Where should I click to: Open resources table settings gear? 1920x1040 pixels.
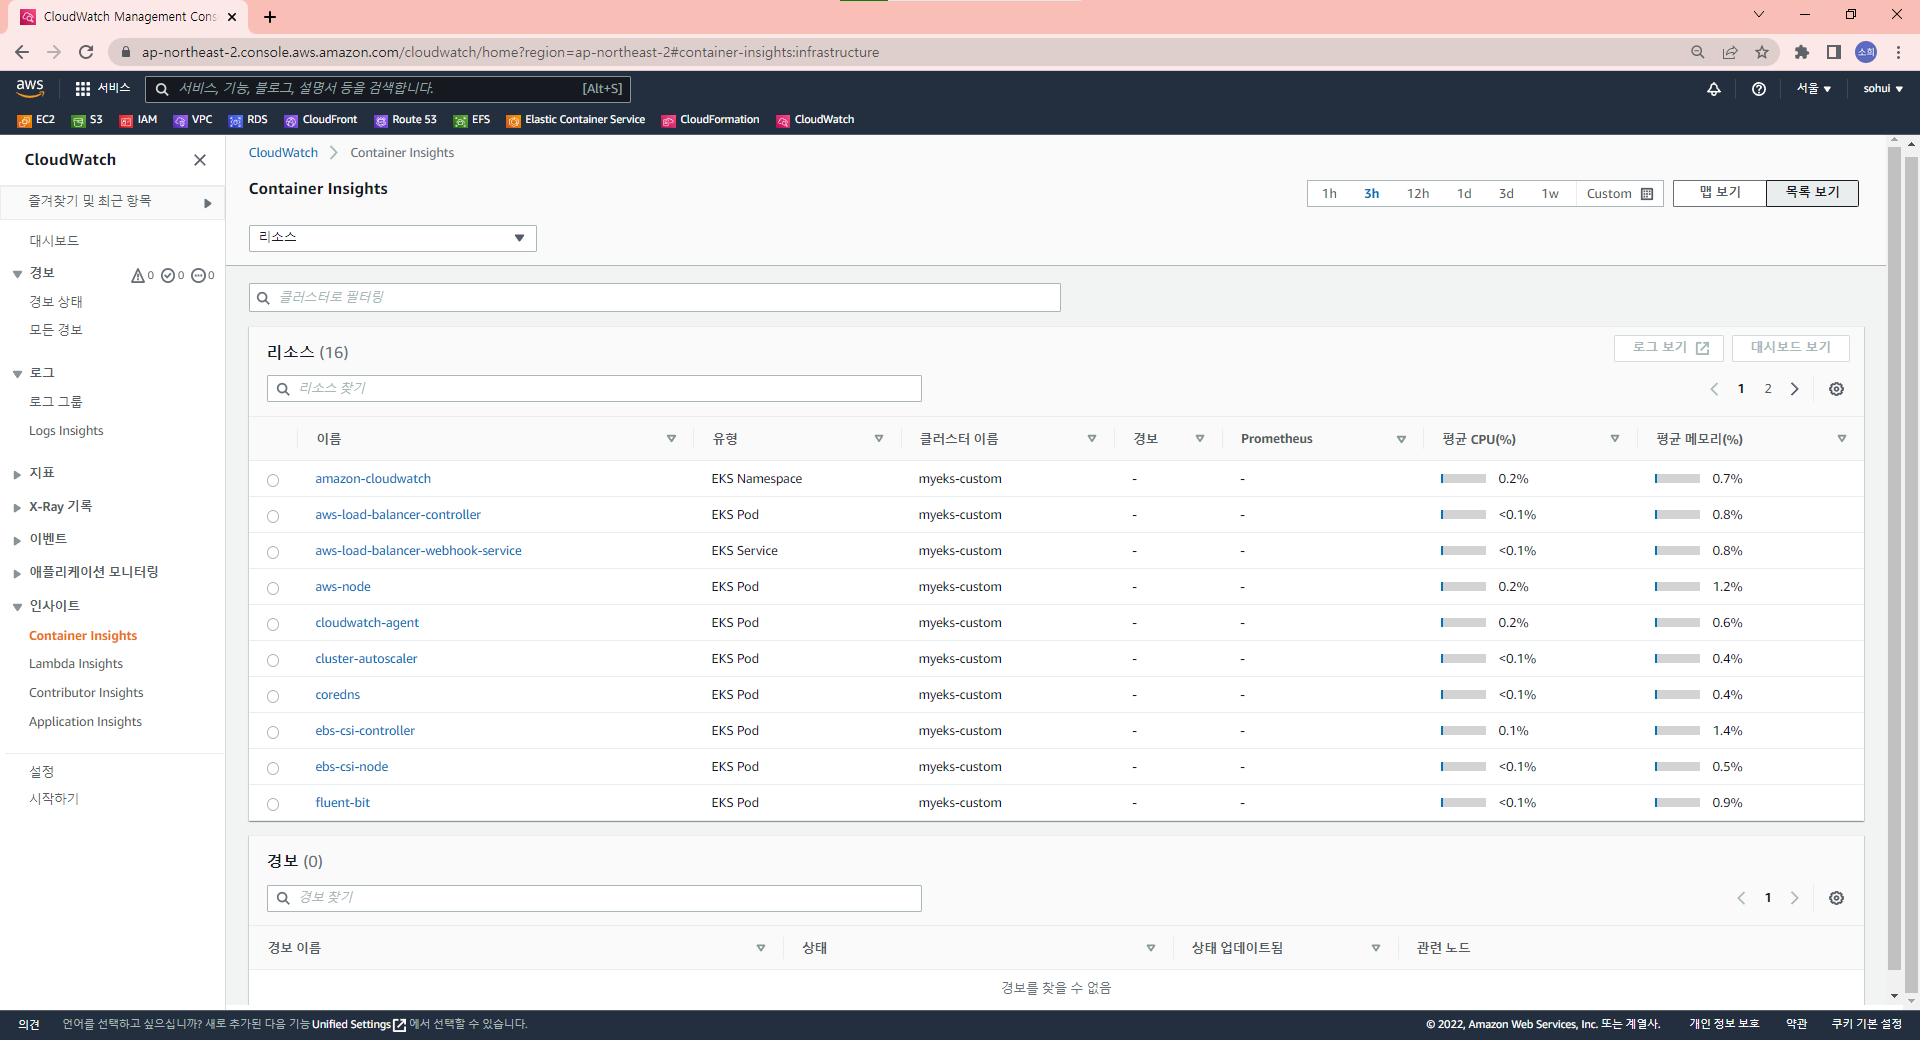pyautogui.click(x=1836, y=389)
